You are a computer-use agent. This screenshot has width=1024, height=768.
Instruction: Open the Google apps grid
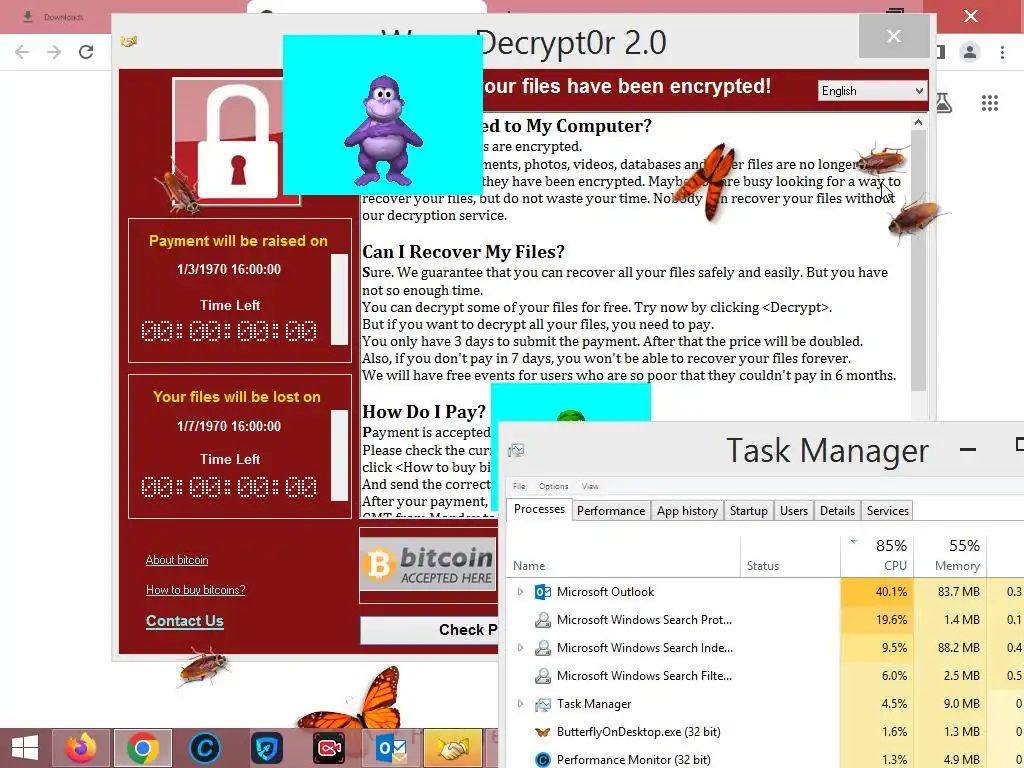pos(990,103)
